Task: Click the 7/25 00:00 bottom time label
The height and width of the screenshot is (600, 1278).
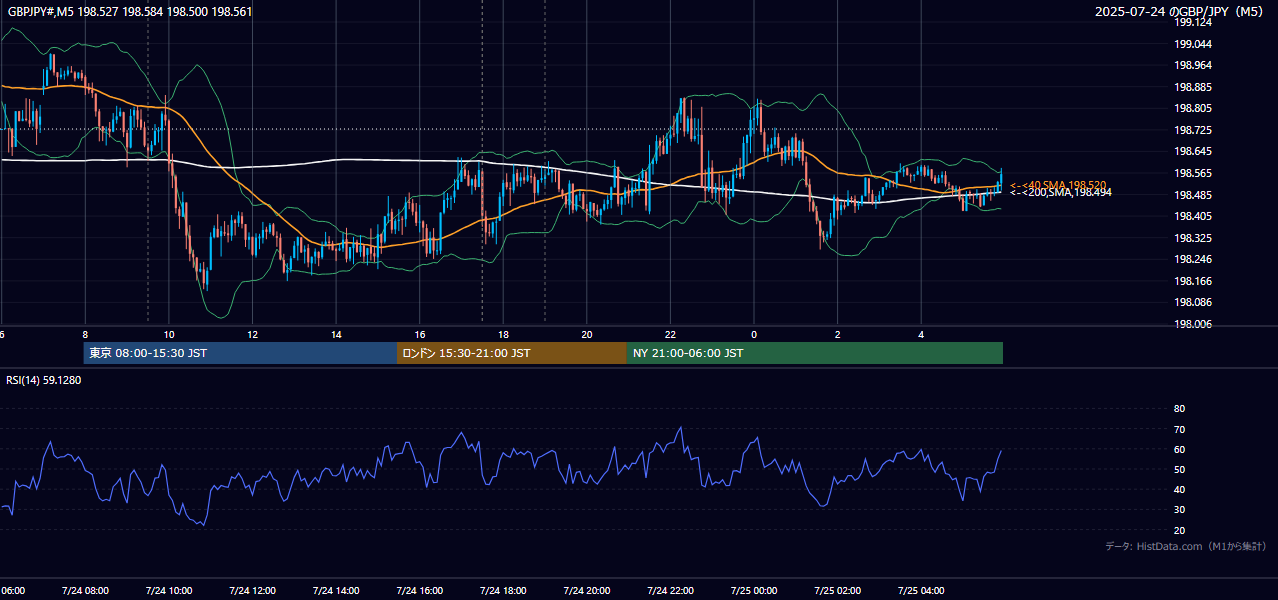Action: tap(753, 591)
